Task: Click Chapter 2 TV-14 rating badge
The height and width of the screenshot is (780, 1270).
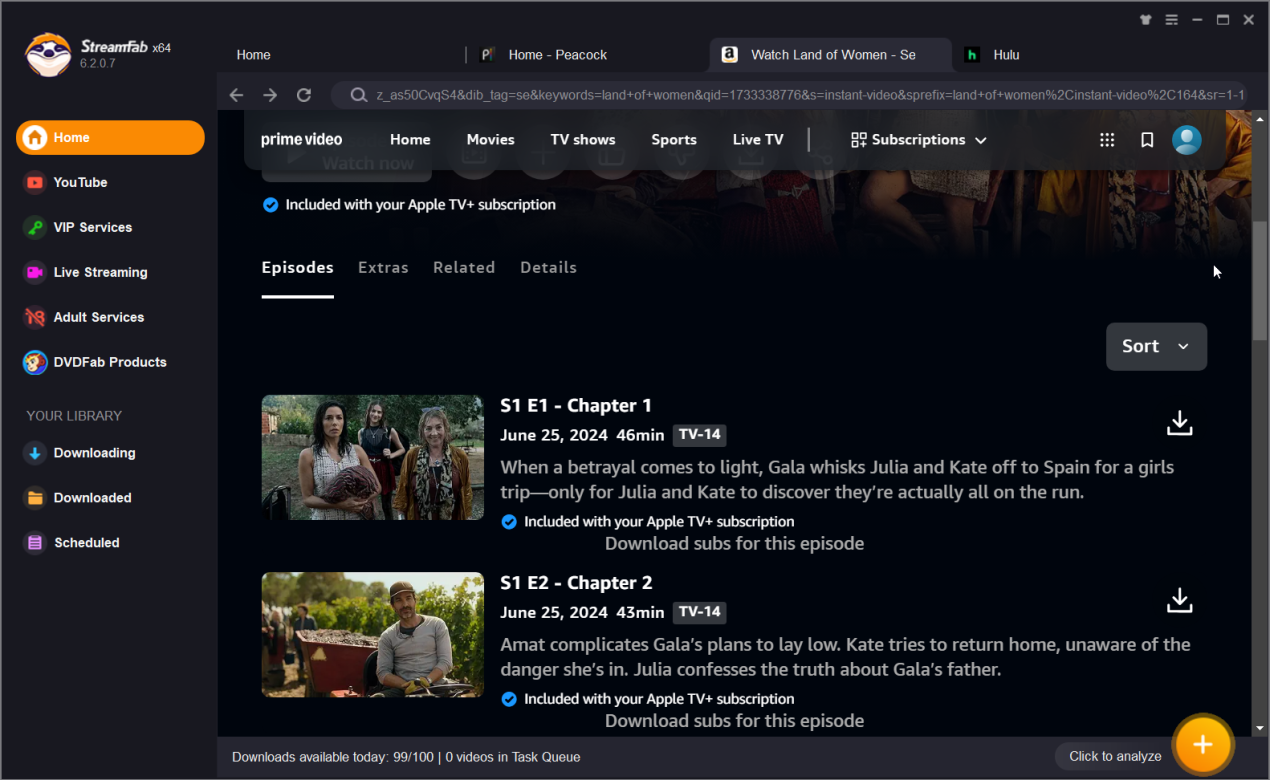Action: pos(699,612)
